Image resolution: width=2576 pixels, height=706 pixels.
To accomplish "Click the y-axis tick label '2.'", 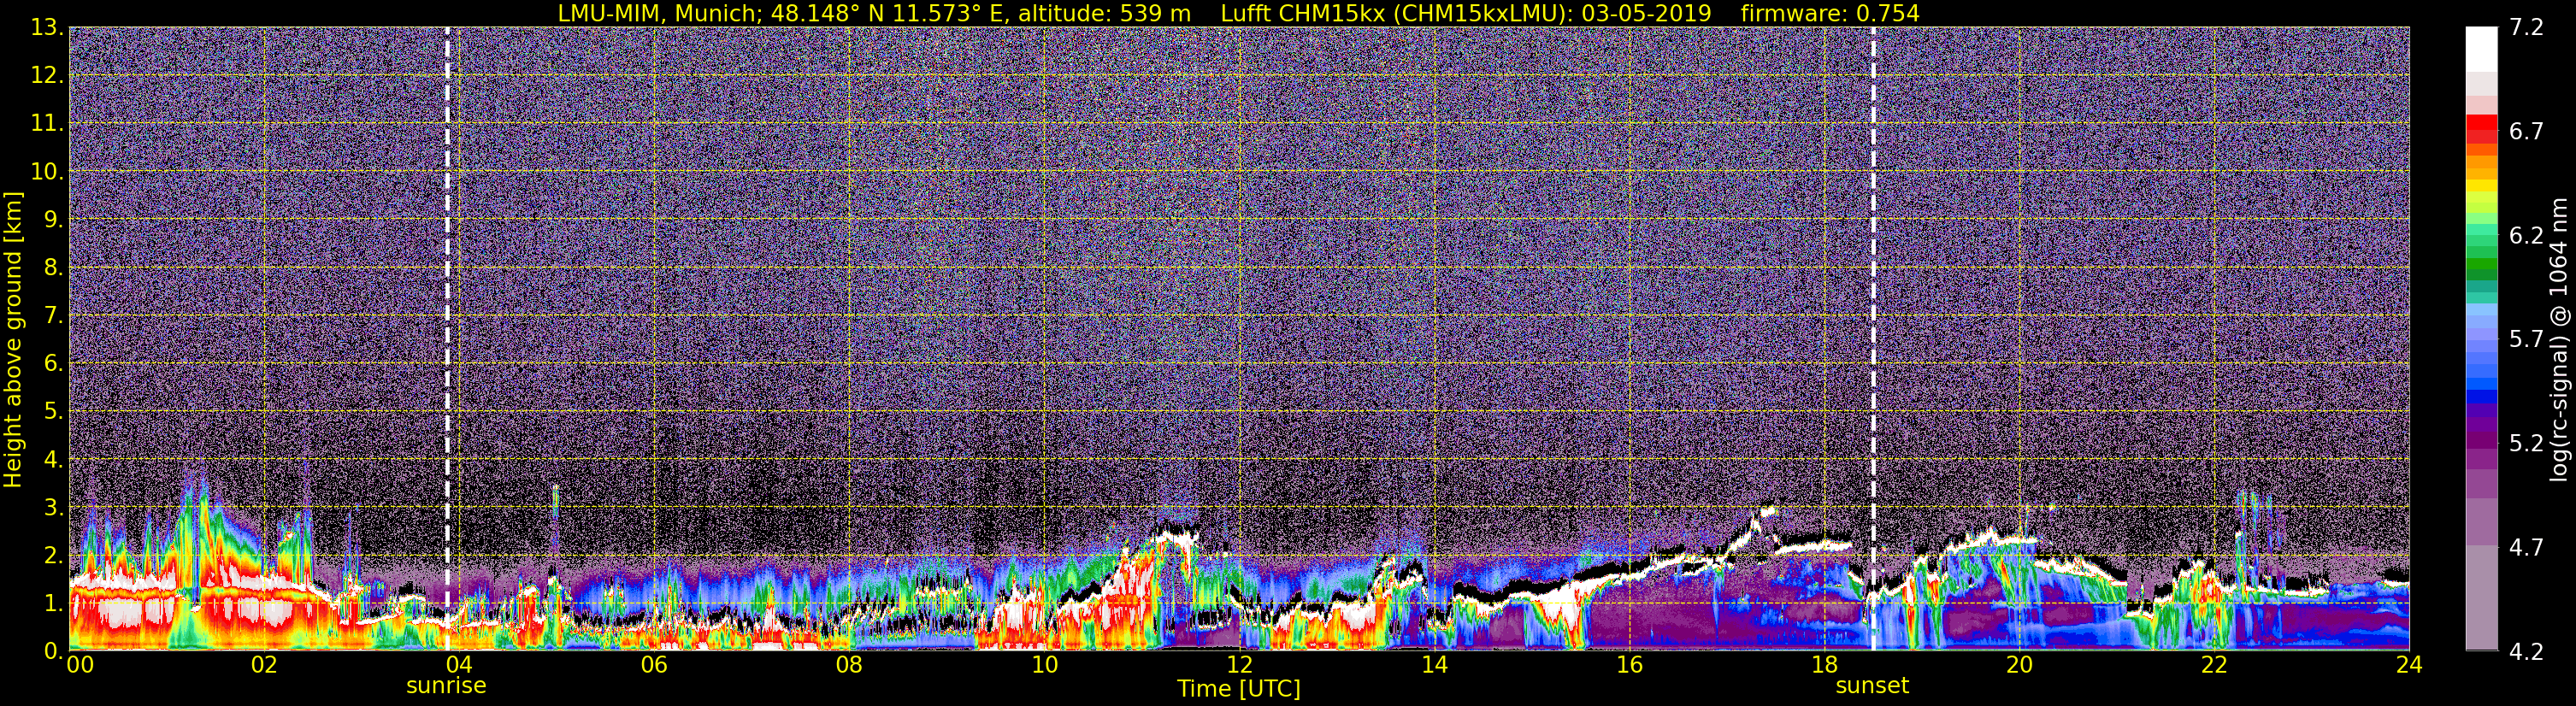I will pyautogui.click(x=54, y=556).
